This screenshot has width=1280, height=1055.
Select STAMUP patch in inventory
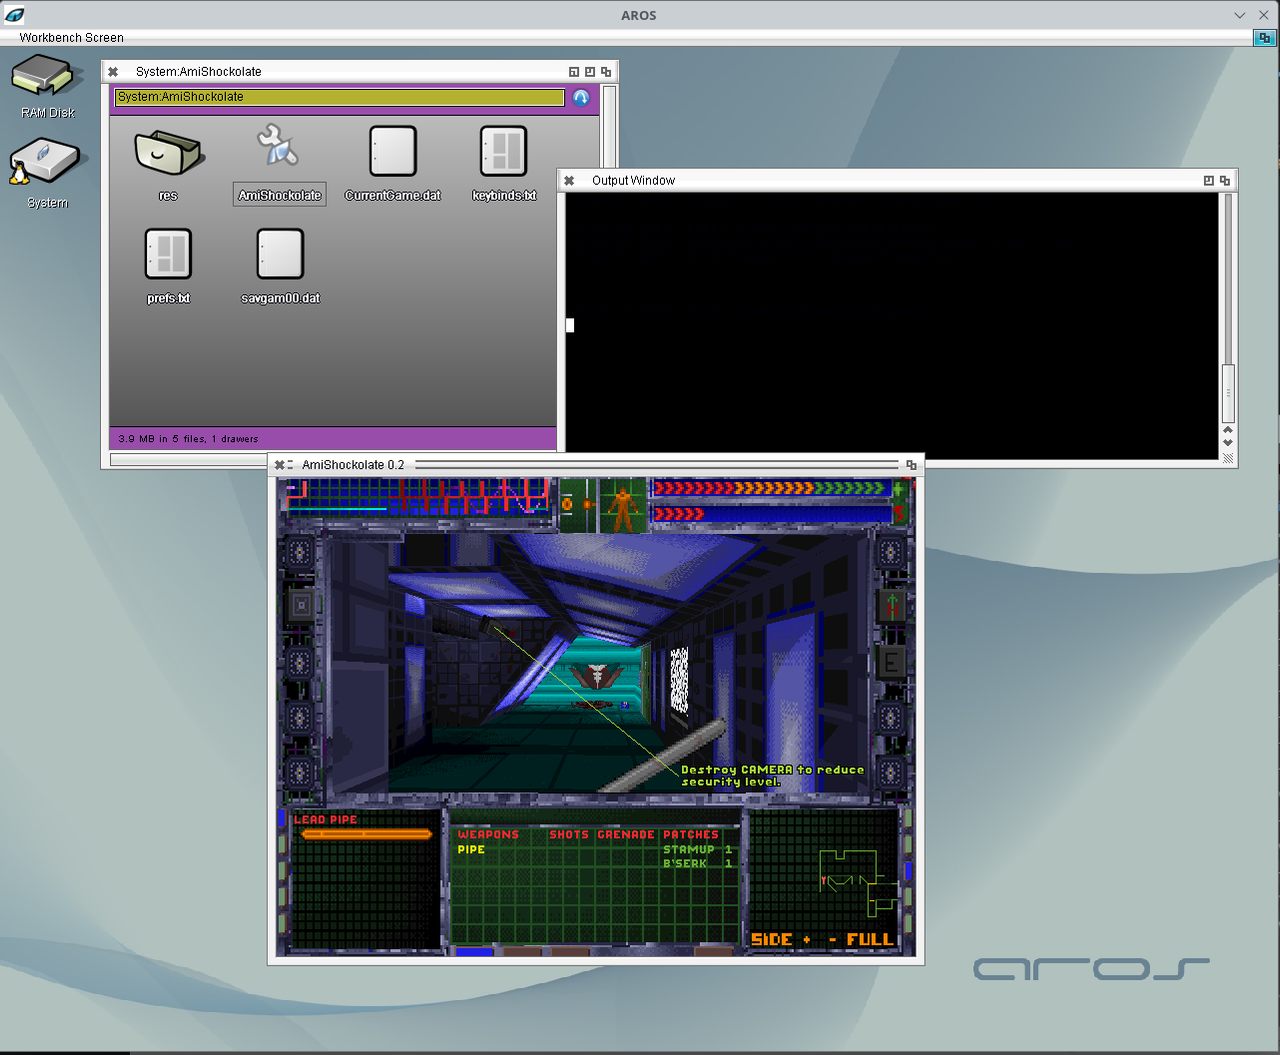(x=697, y=849)
